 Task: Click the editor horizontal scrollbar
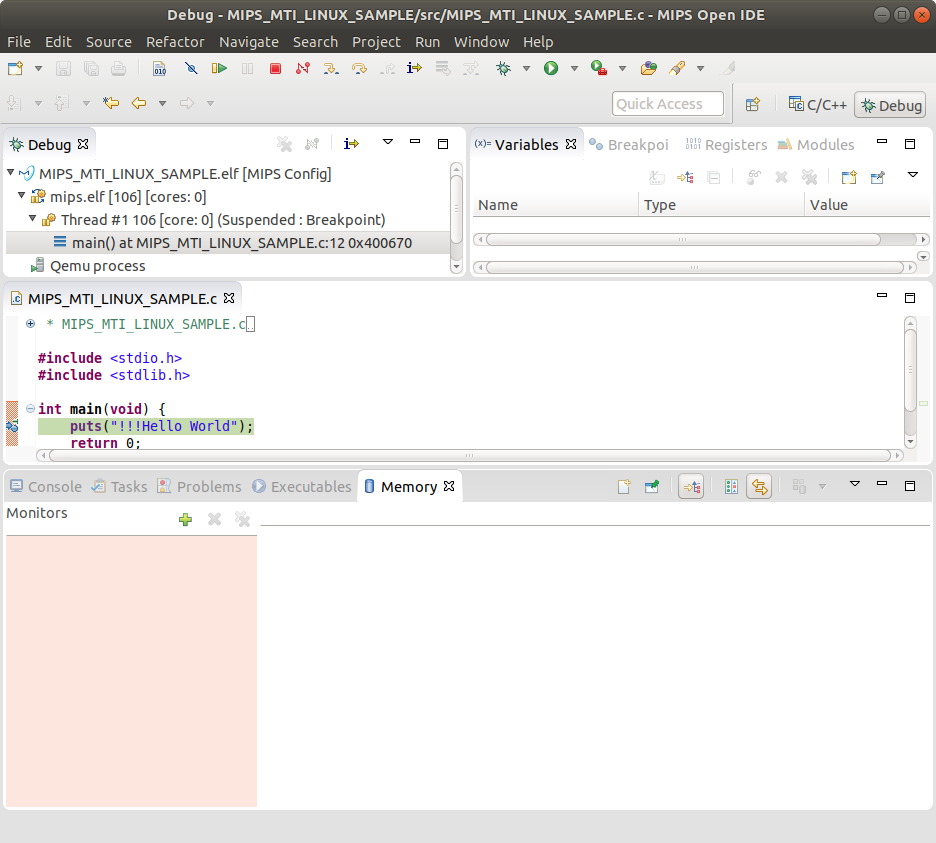click(x=470, y=456)
